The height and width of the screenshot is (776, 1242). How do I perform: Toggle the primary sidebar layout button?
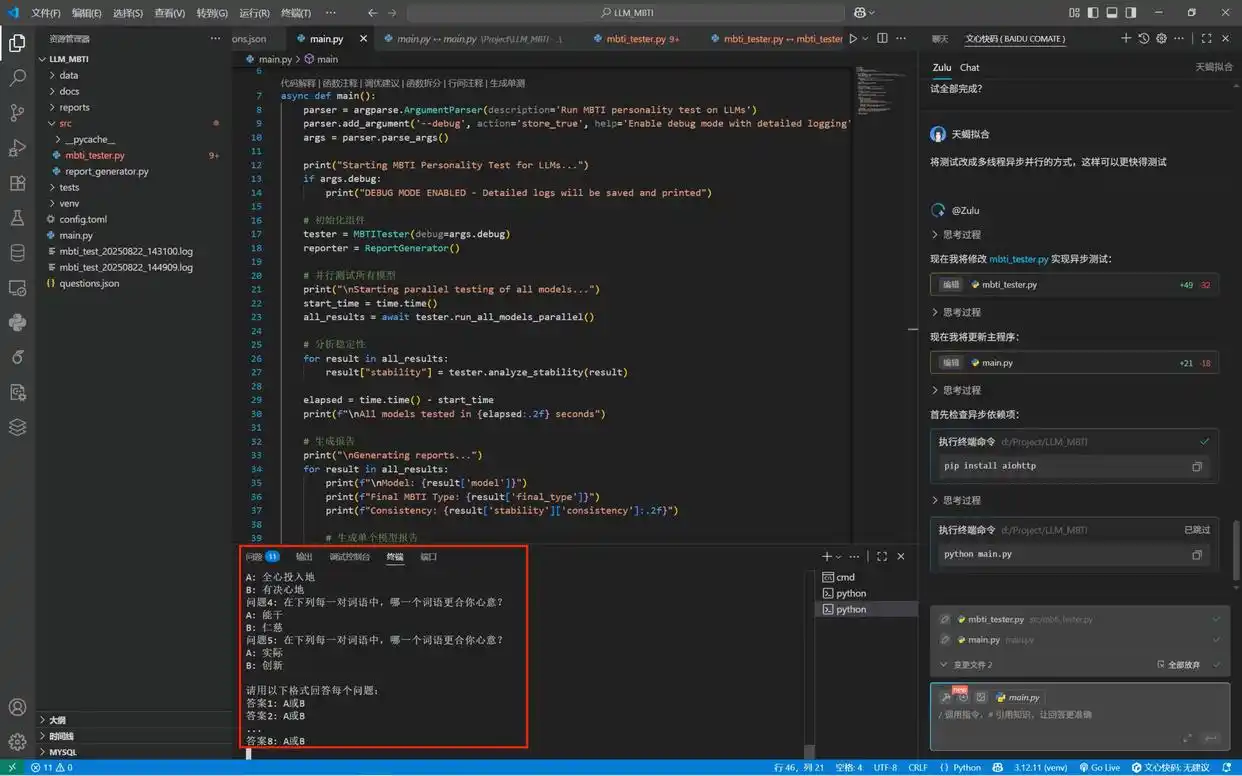(1093, 13)
